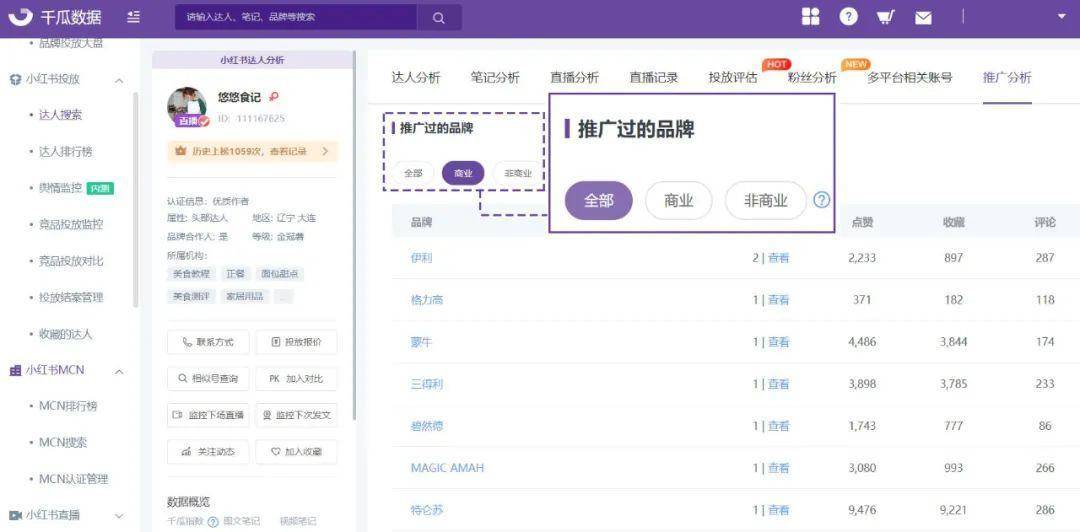This screenshot has width=1080, height=532.
Task: Click the profile panel vertical scrollbar
Action: [x=355, y=234]
